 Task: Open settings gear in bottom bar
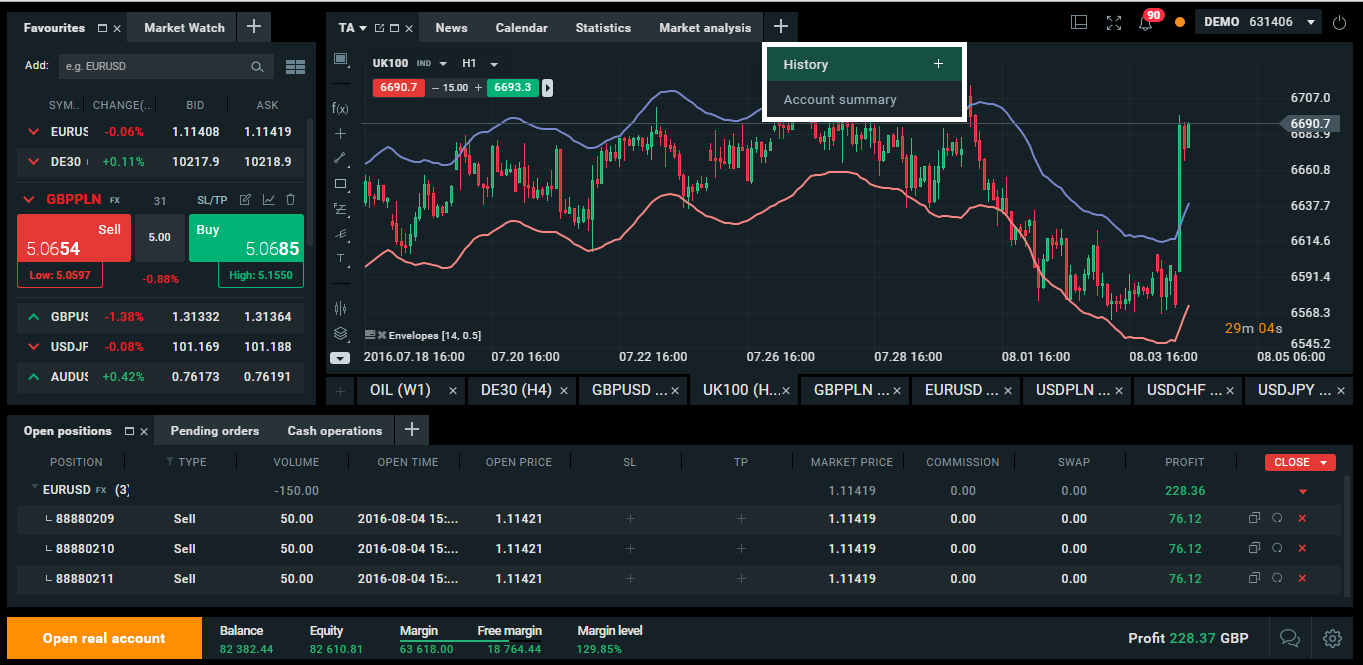pos(1332,638)
